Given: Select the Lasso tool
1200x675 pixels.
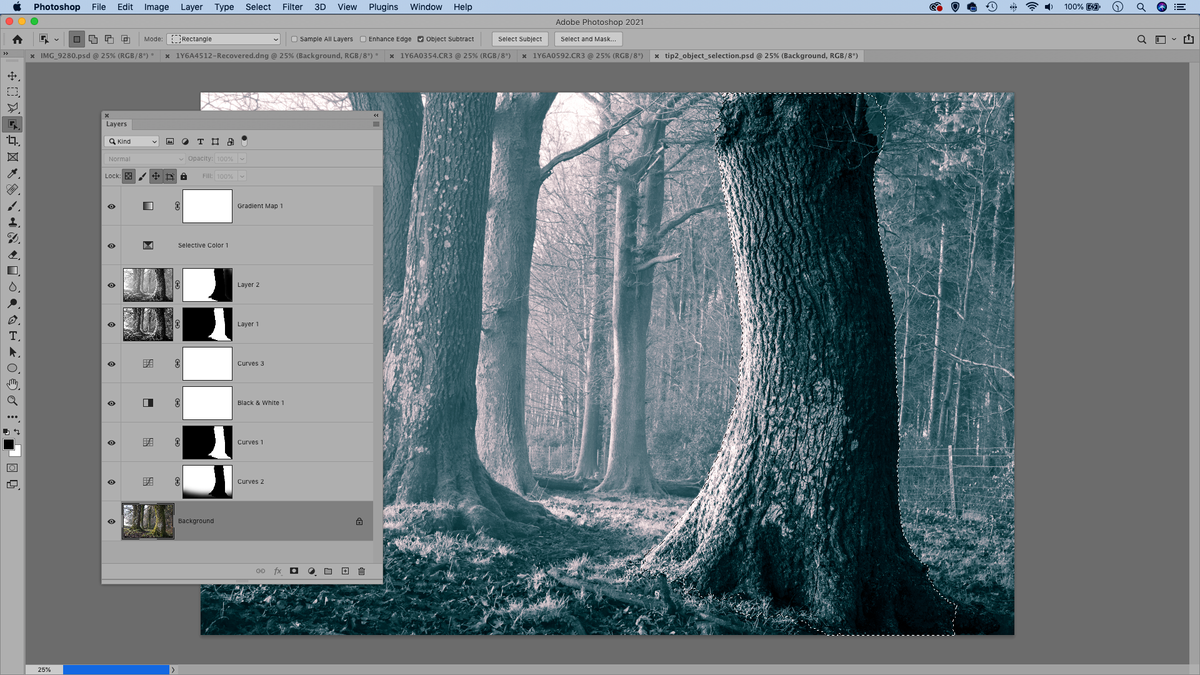Looking at the screenshot, I should coord(12,107).
